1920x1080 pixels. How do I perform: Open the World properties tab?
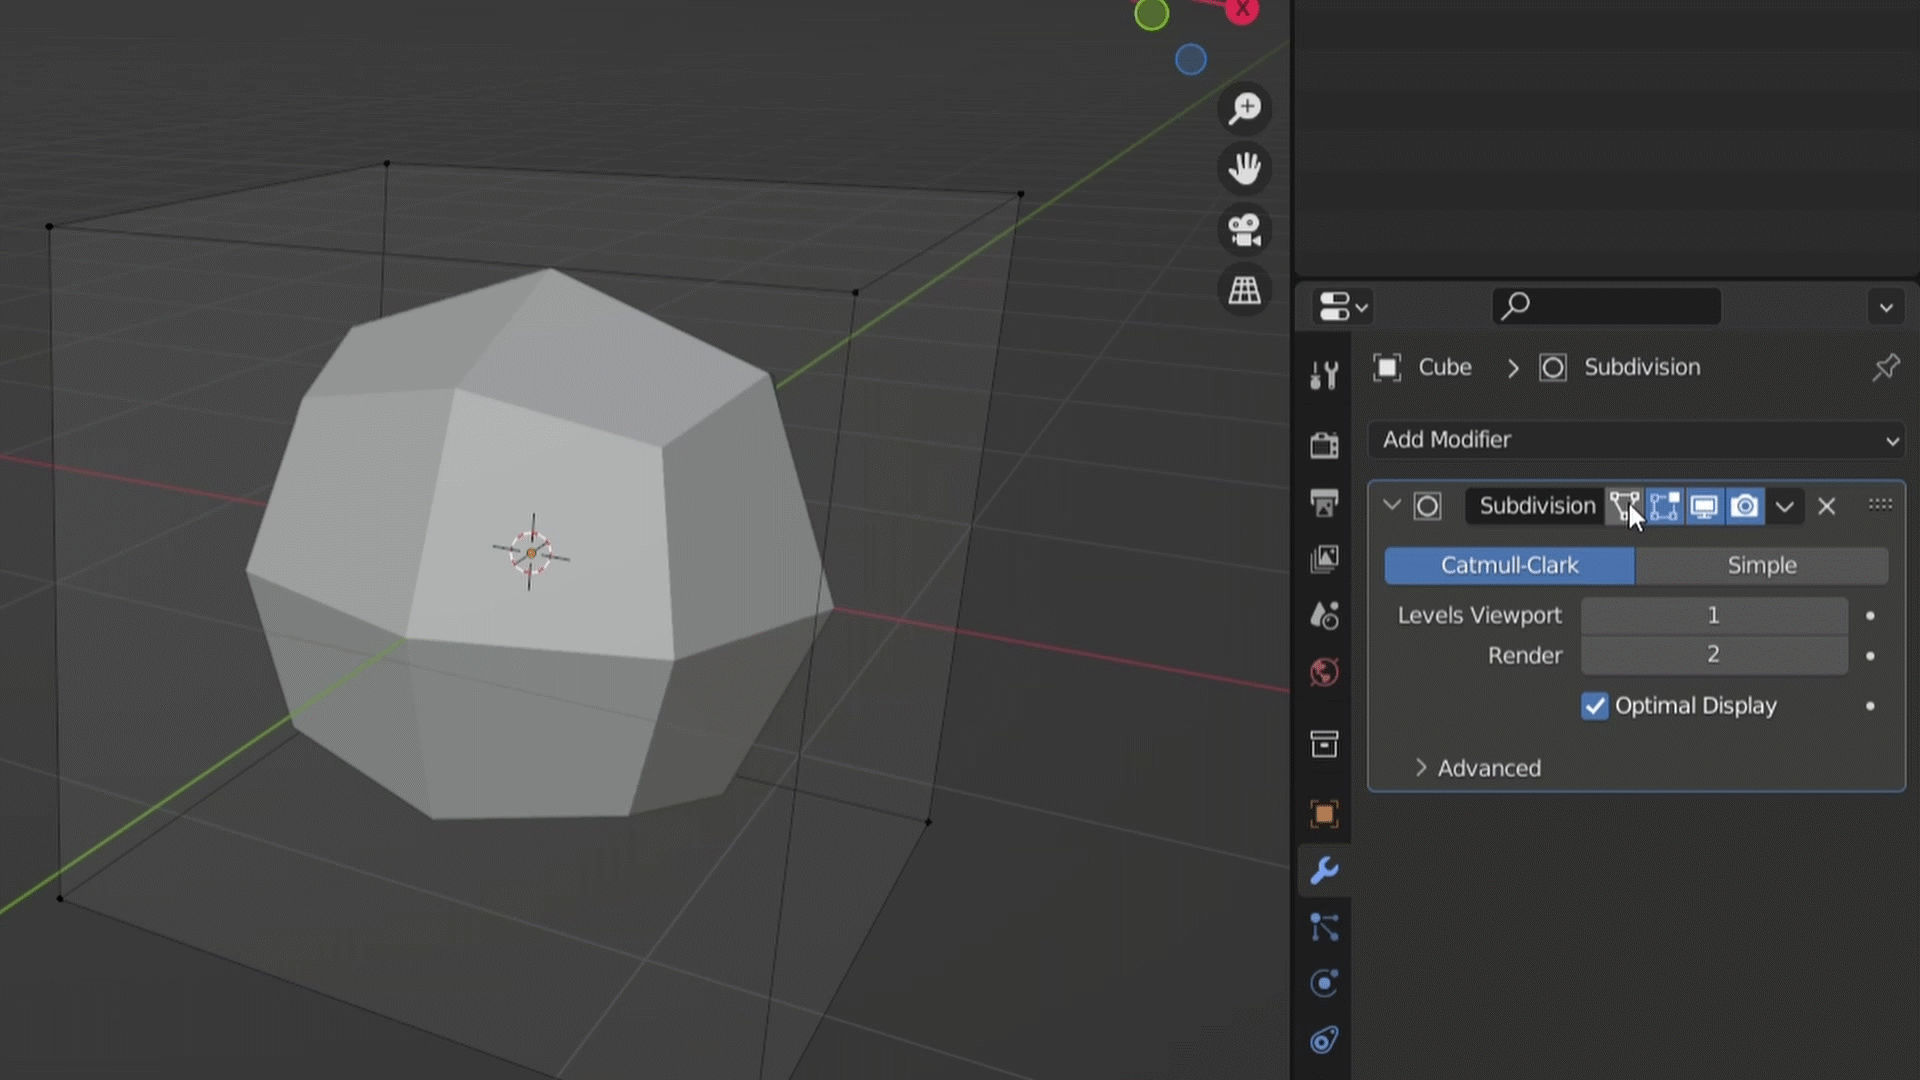click(x=1324, y=672)
